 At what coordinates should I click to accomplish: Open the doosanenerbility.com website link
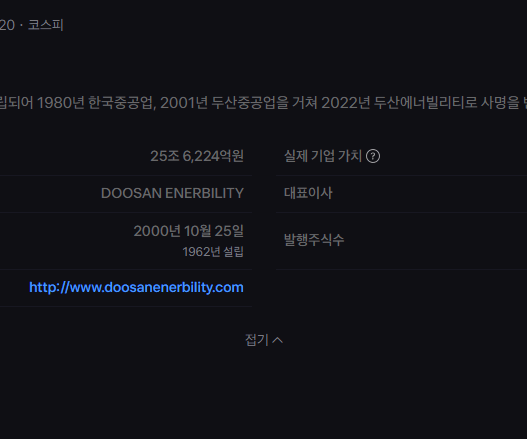point(136,288)
